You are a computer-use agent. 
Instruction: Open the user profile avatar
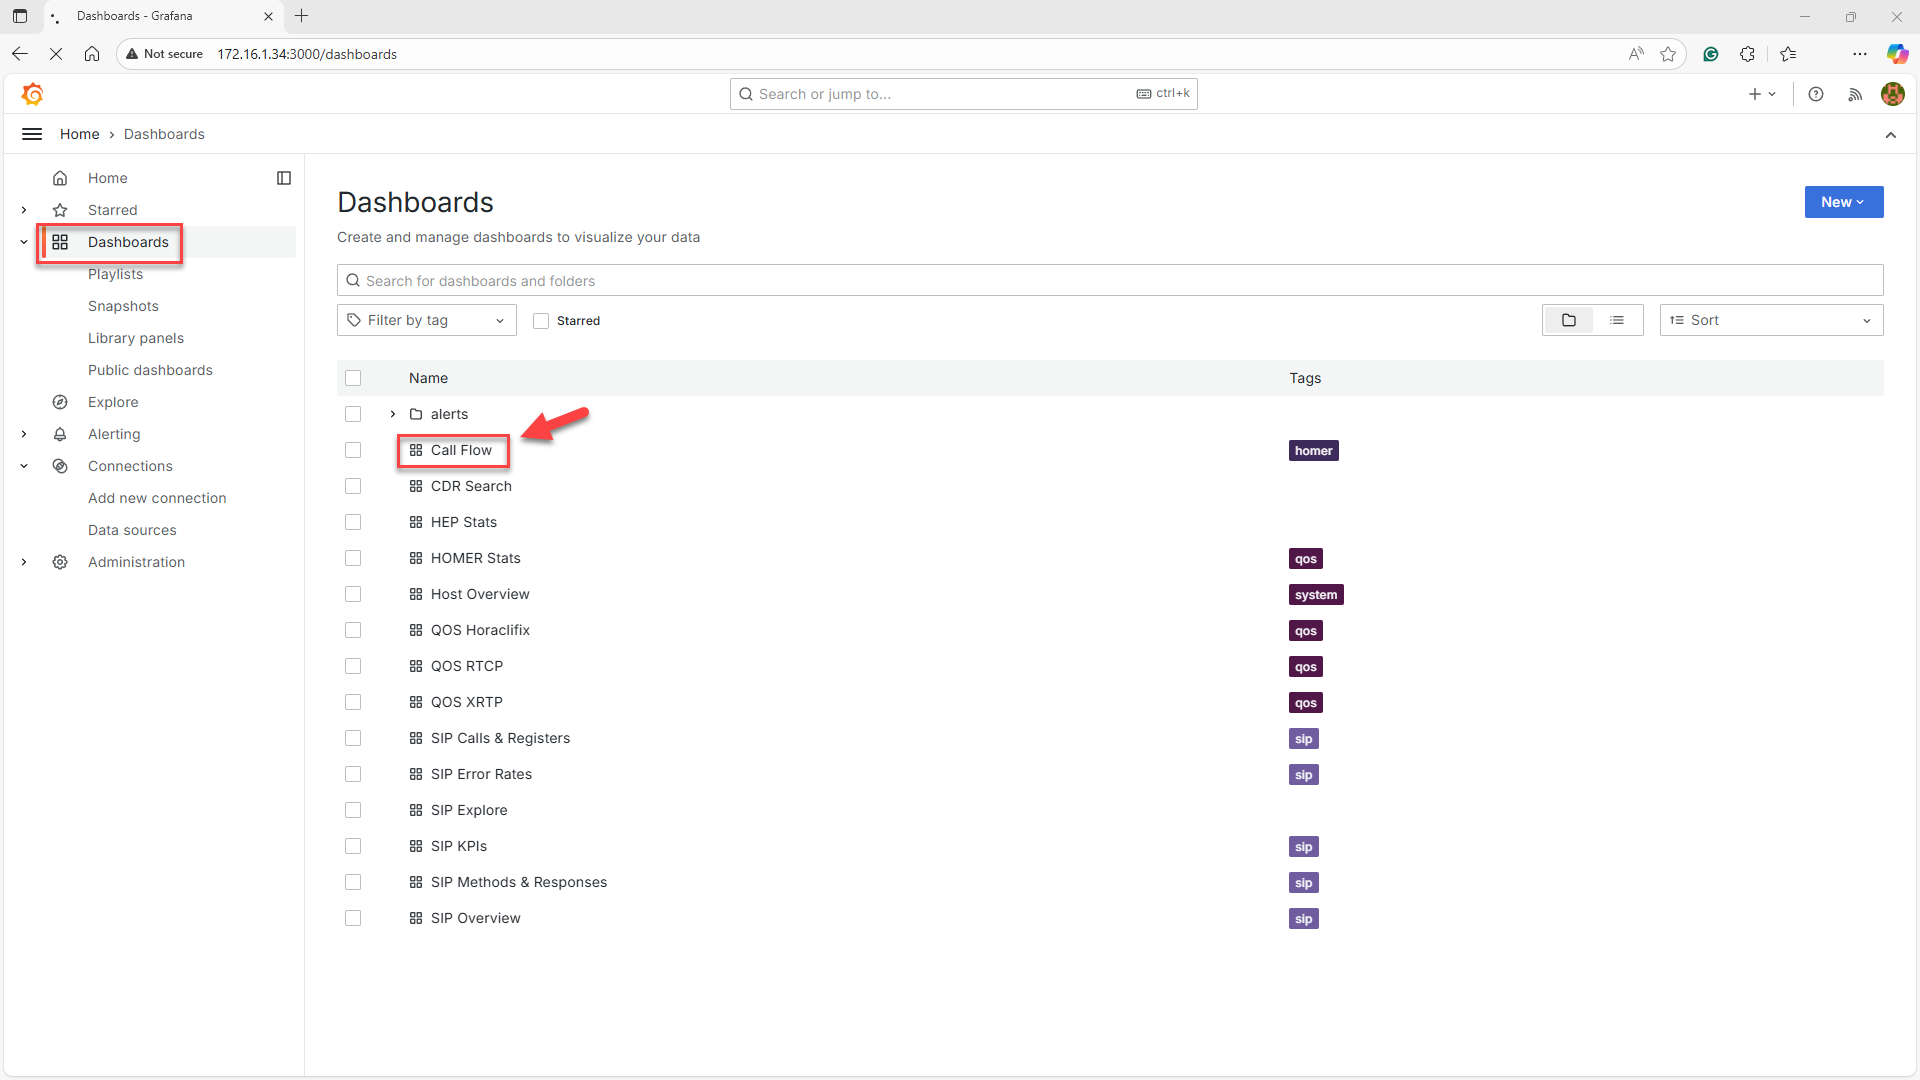1893,94
